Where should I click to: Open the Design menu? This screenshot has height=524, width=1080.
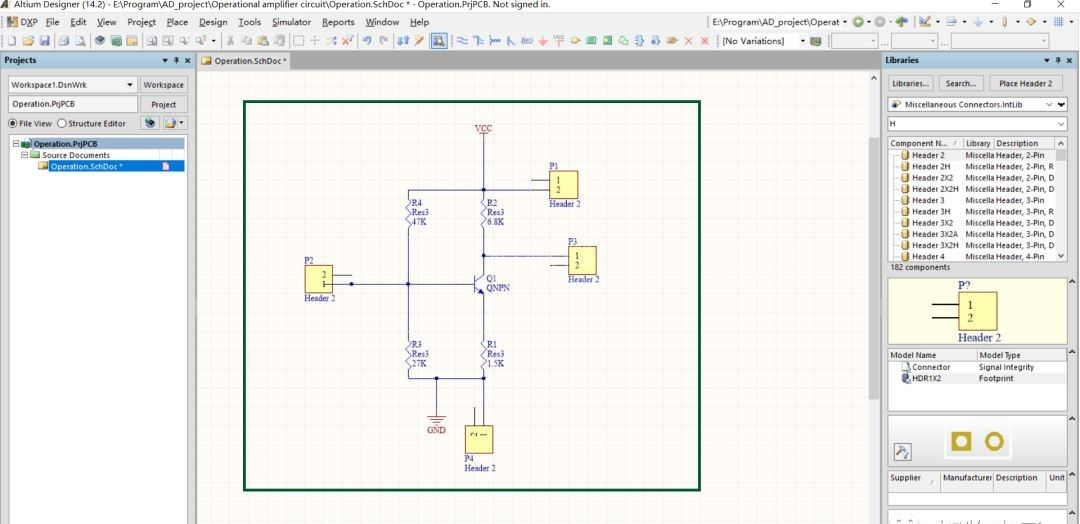(x=212, y=22)
